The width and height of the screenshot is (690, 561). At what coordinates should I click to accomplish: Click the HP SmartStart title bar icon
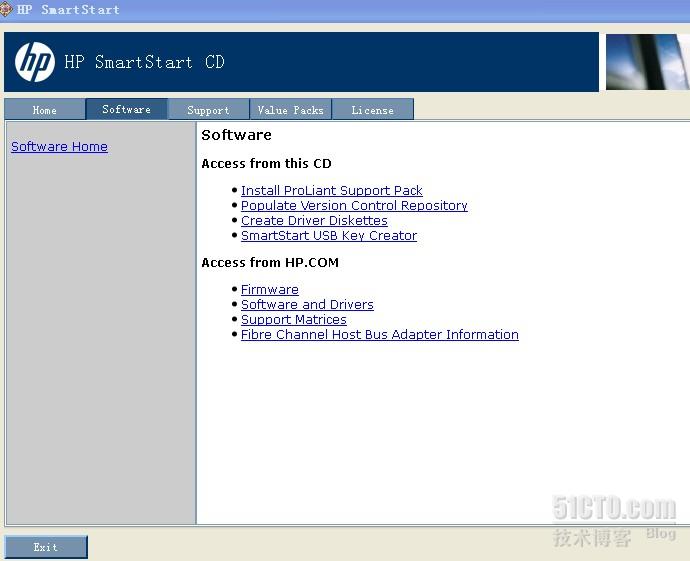pyautogui.click(x=5, y=9)
